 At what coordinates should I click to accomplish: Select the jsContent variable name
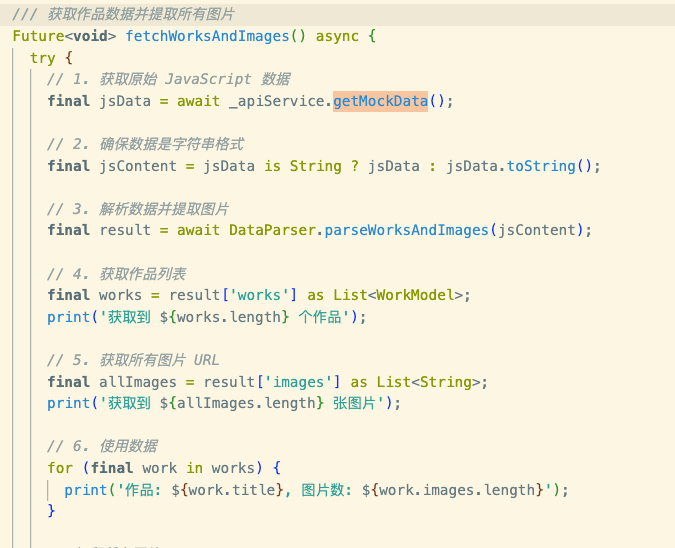(x=138, y=166)
